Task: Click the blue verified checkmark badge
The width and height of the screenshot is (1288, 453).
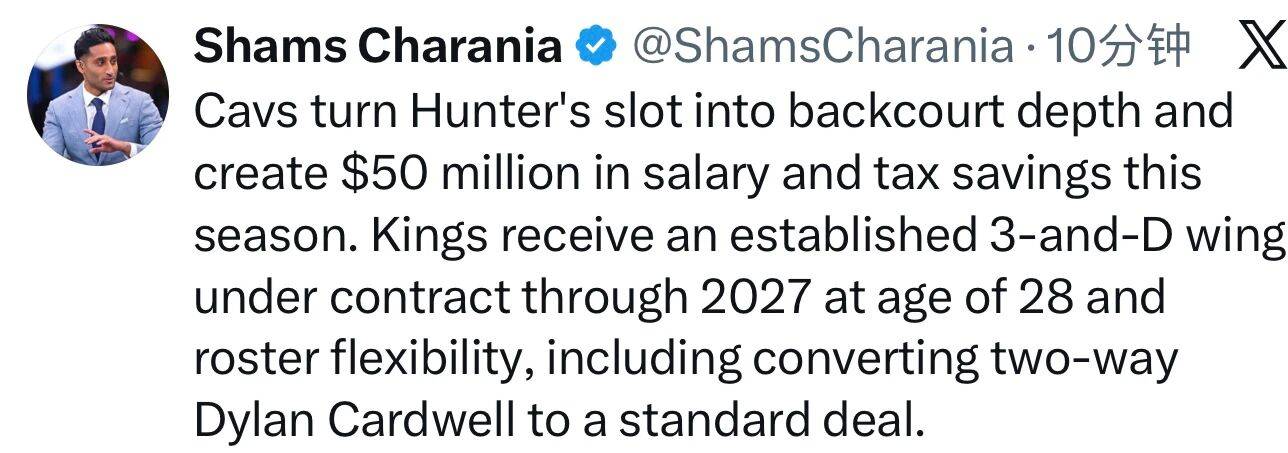Action: pos(595,45)
